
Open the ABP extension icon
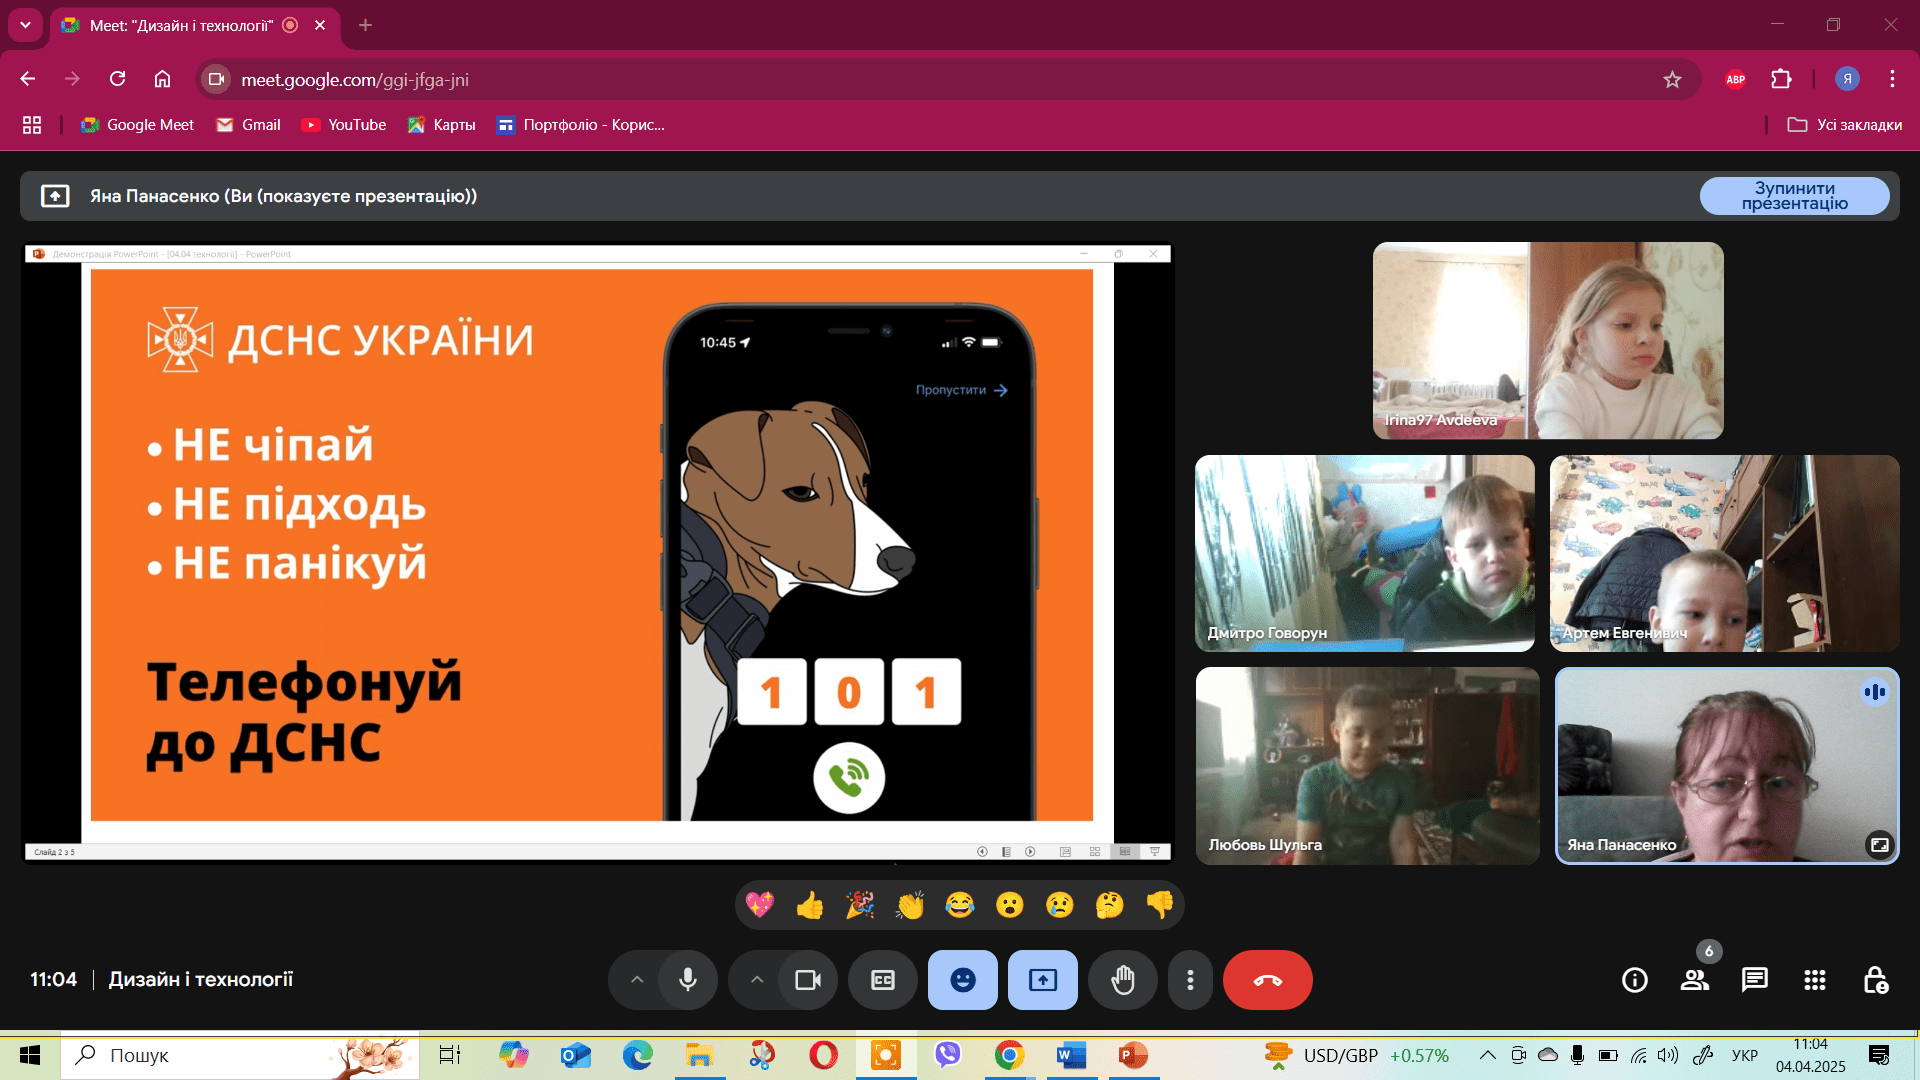coord(1736,79)
